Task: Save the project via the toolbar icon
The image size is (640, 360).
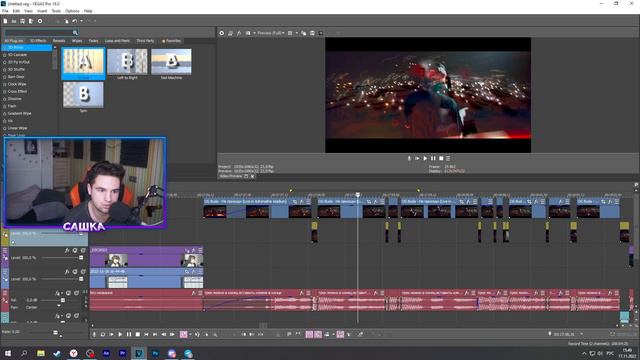Action: [x=22, y=21]
